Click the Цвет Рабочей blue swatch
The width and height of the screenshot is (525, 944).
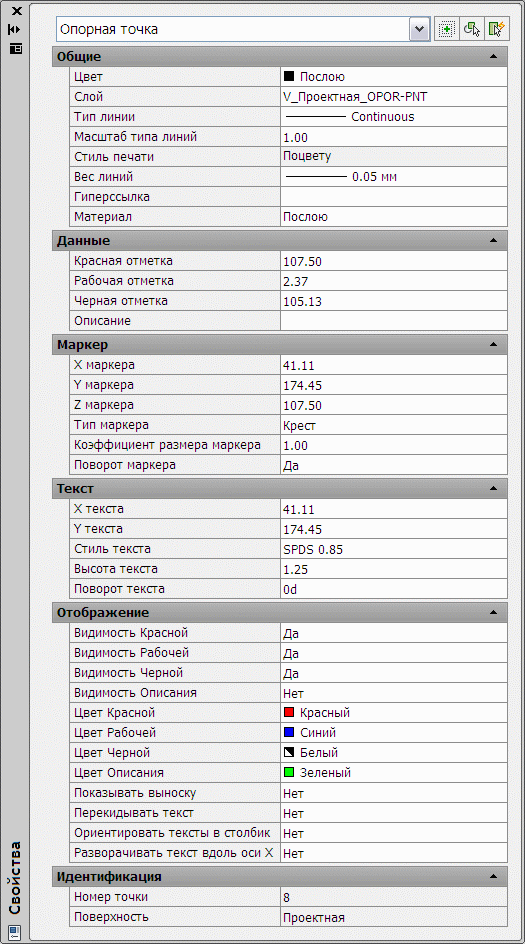[x=289, y=733]
